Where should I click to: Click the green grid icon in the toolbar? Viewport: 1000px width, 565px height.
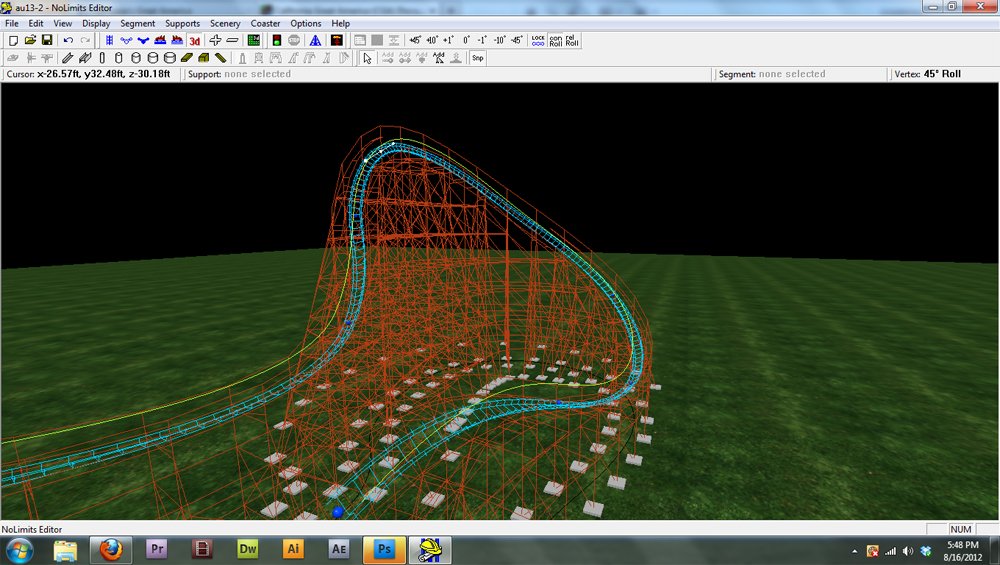coord(253,41)
